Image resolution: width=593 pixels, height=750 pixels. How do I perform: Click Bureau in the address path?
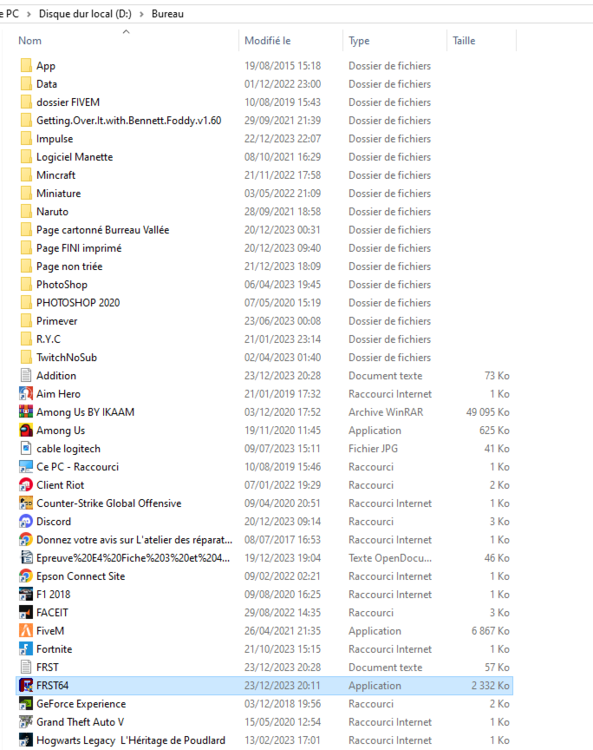167,13
